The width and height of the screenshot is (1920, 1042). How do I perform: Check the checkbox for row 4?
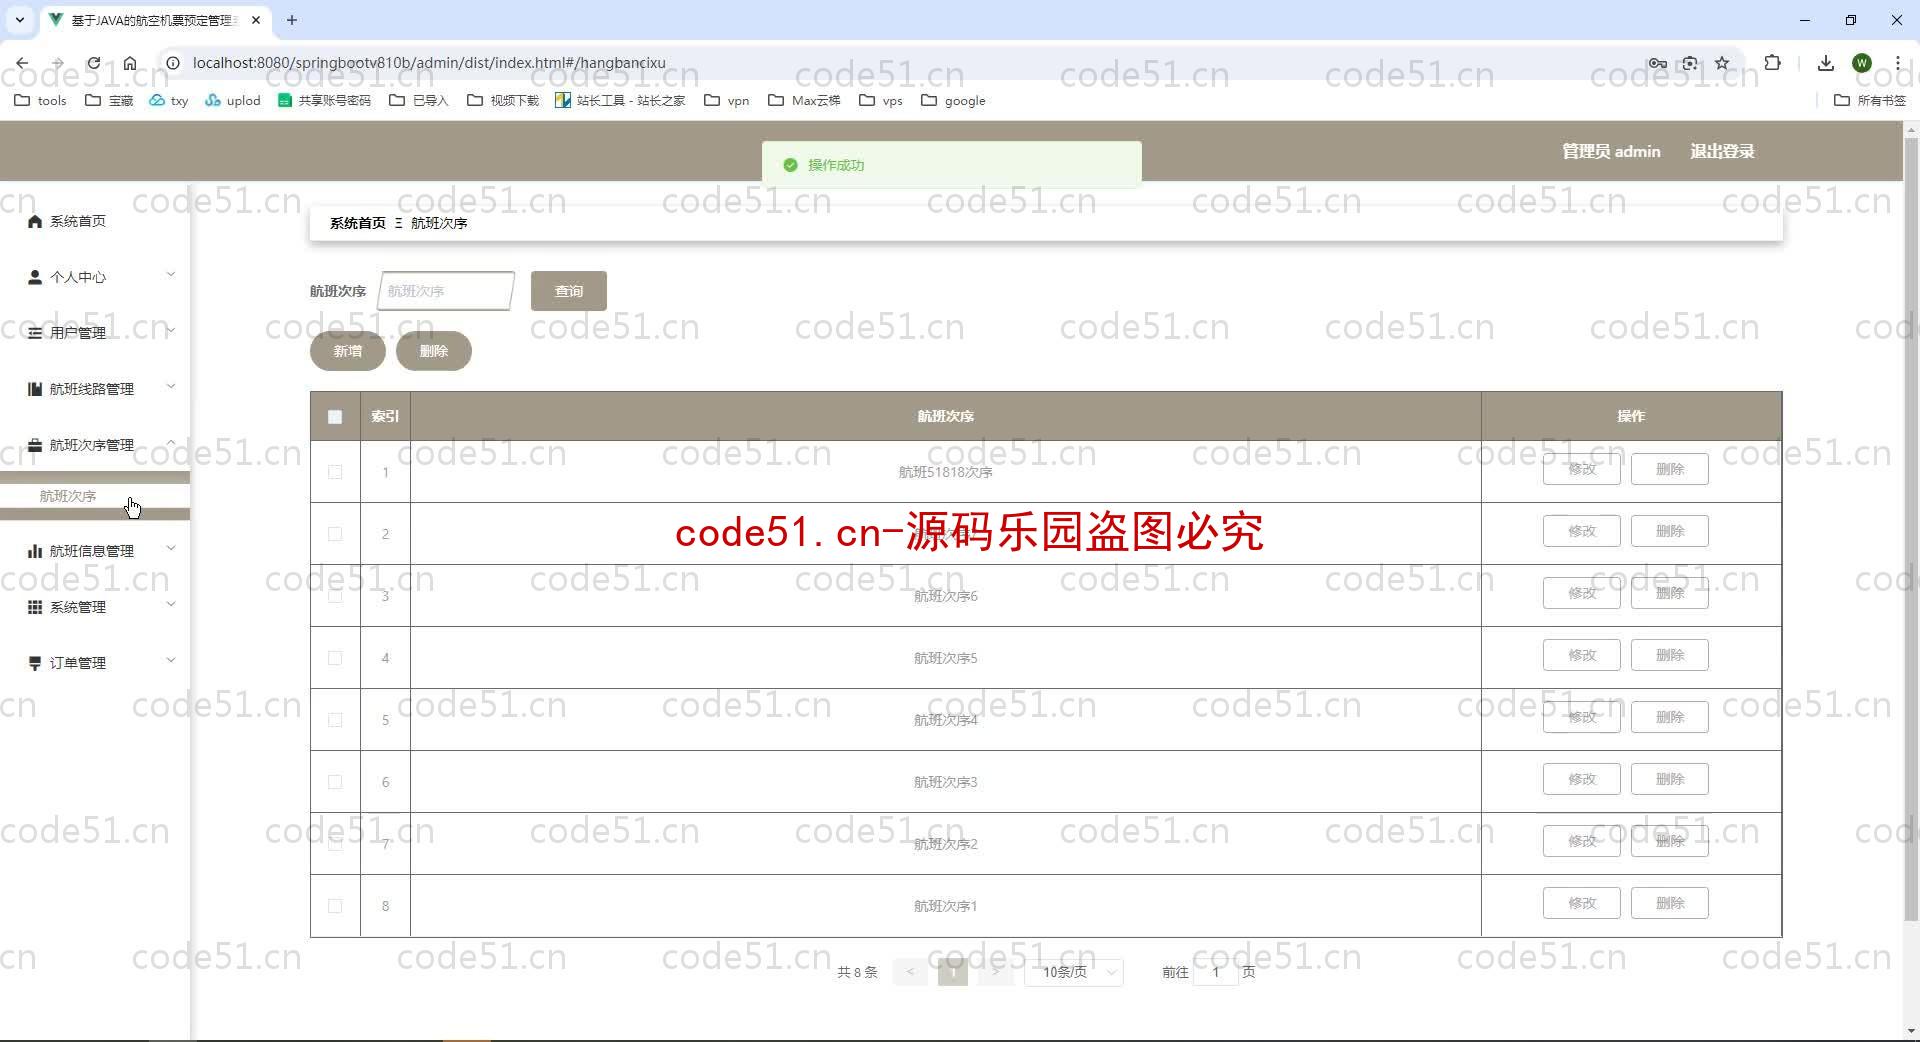[335, 658]
